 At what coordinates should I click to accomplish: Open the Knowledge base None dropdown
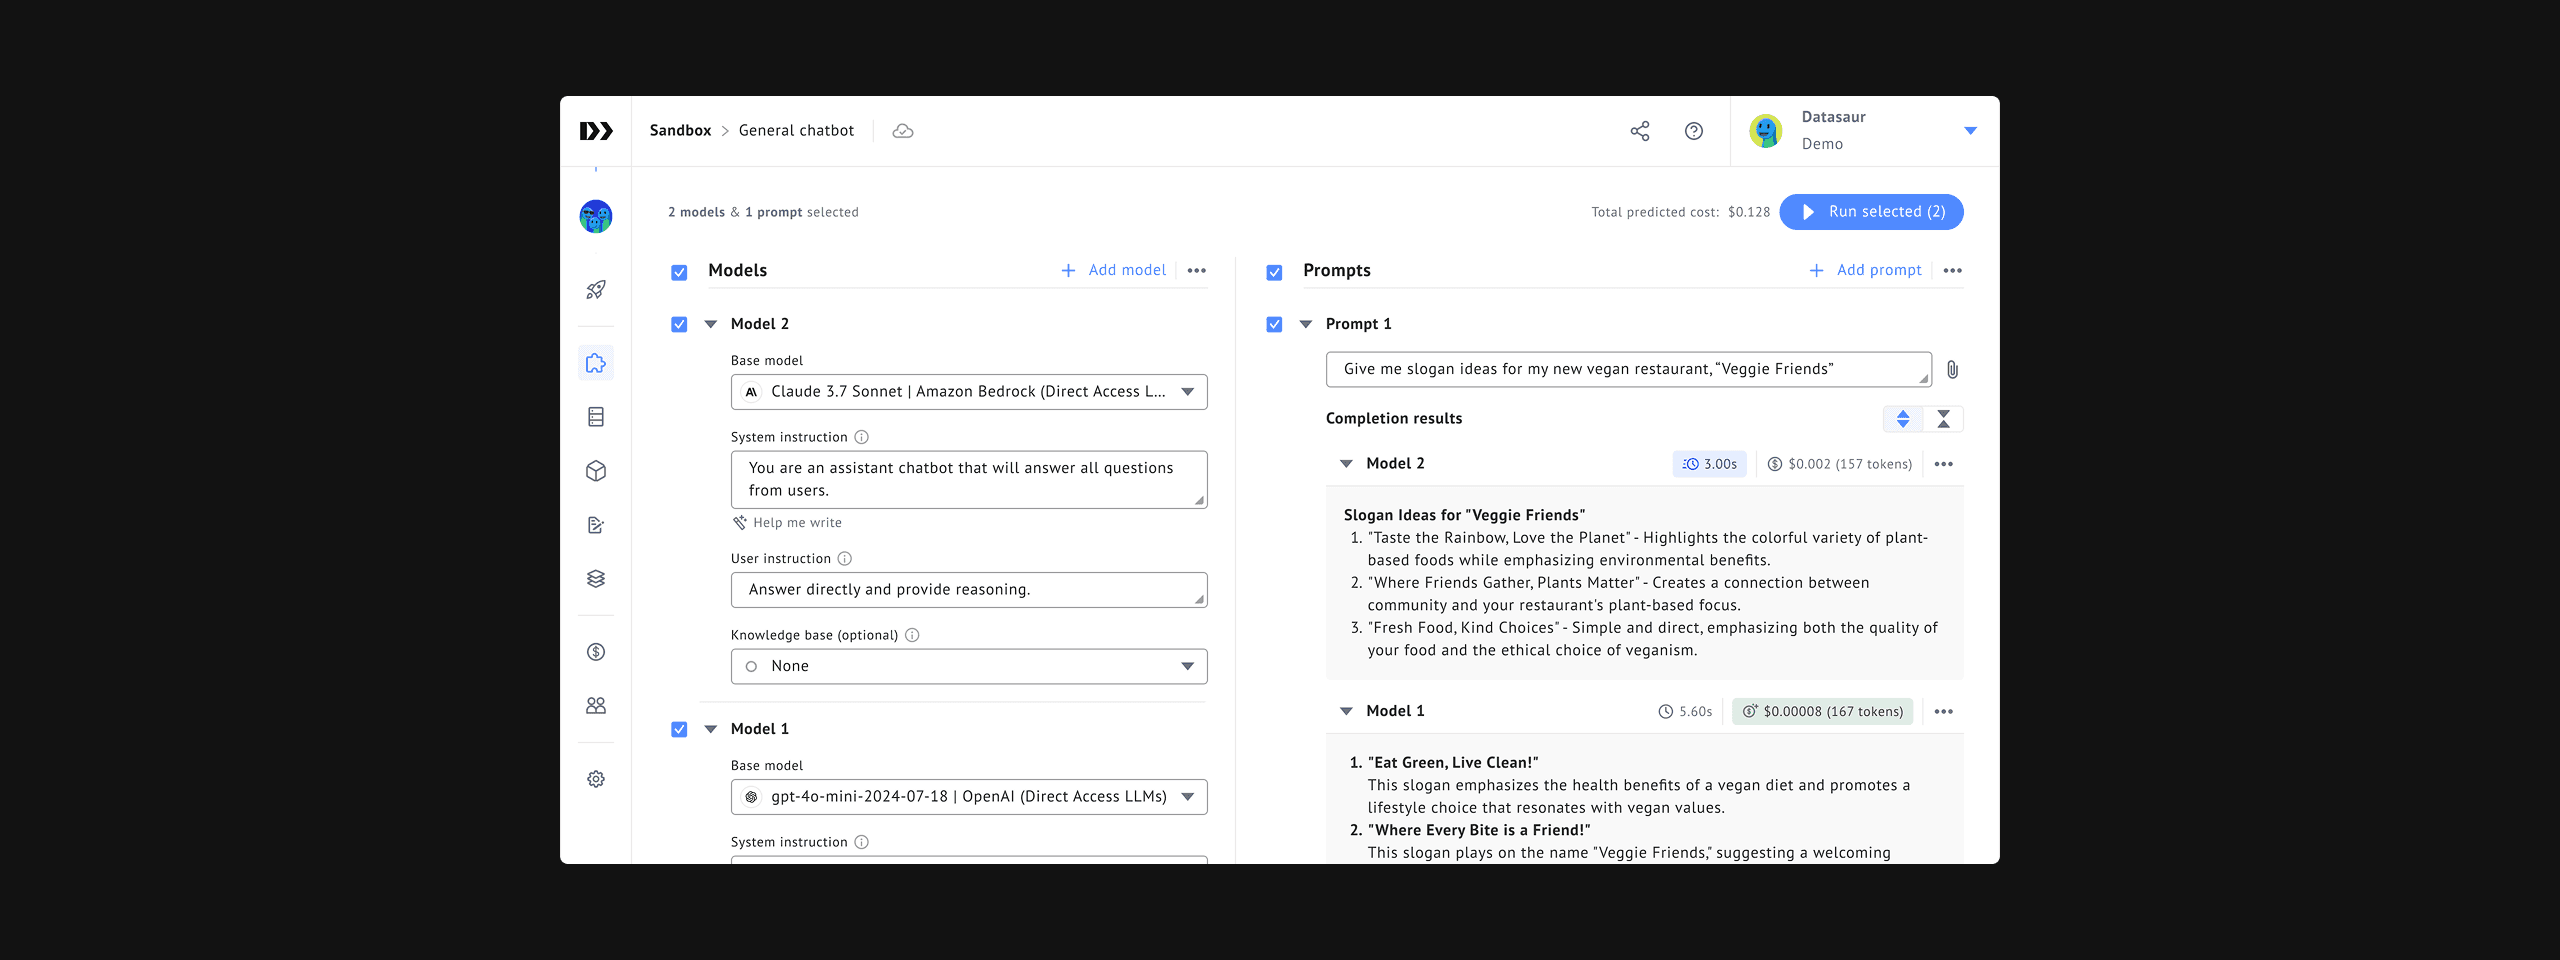[x=969, y=667]
